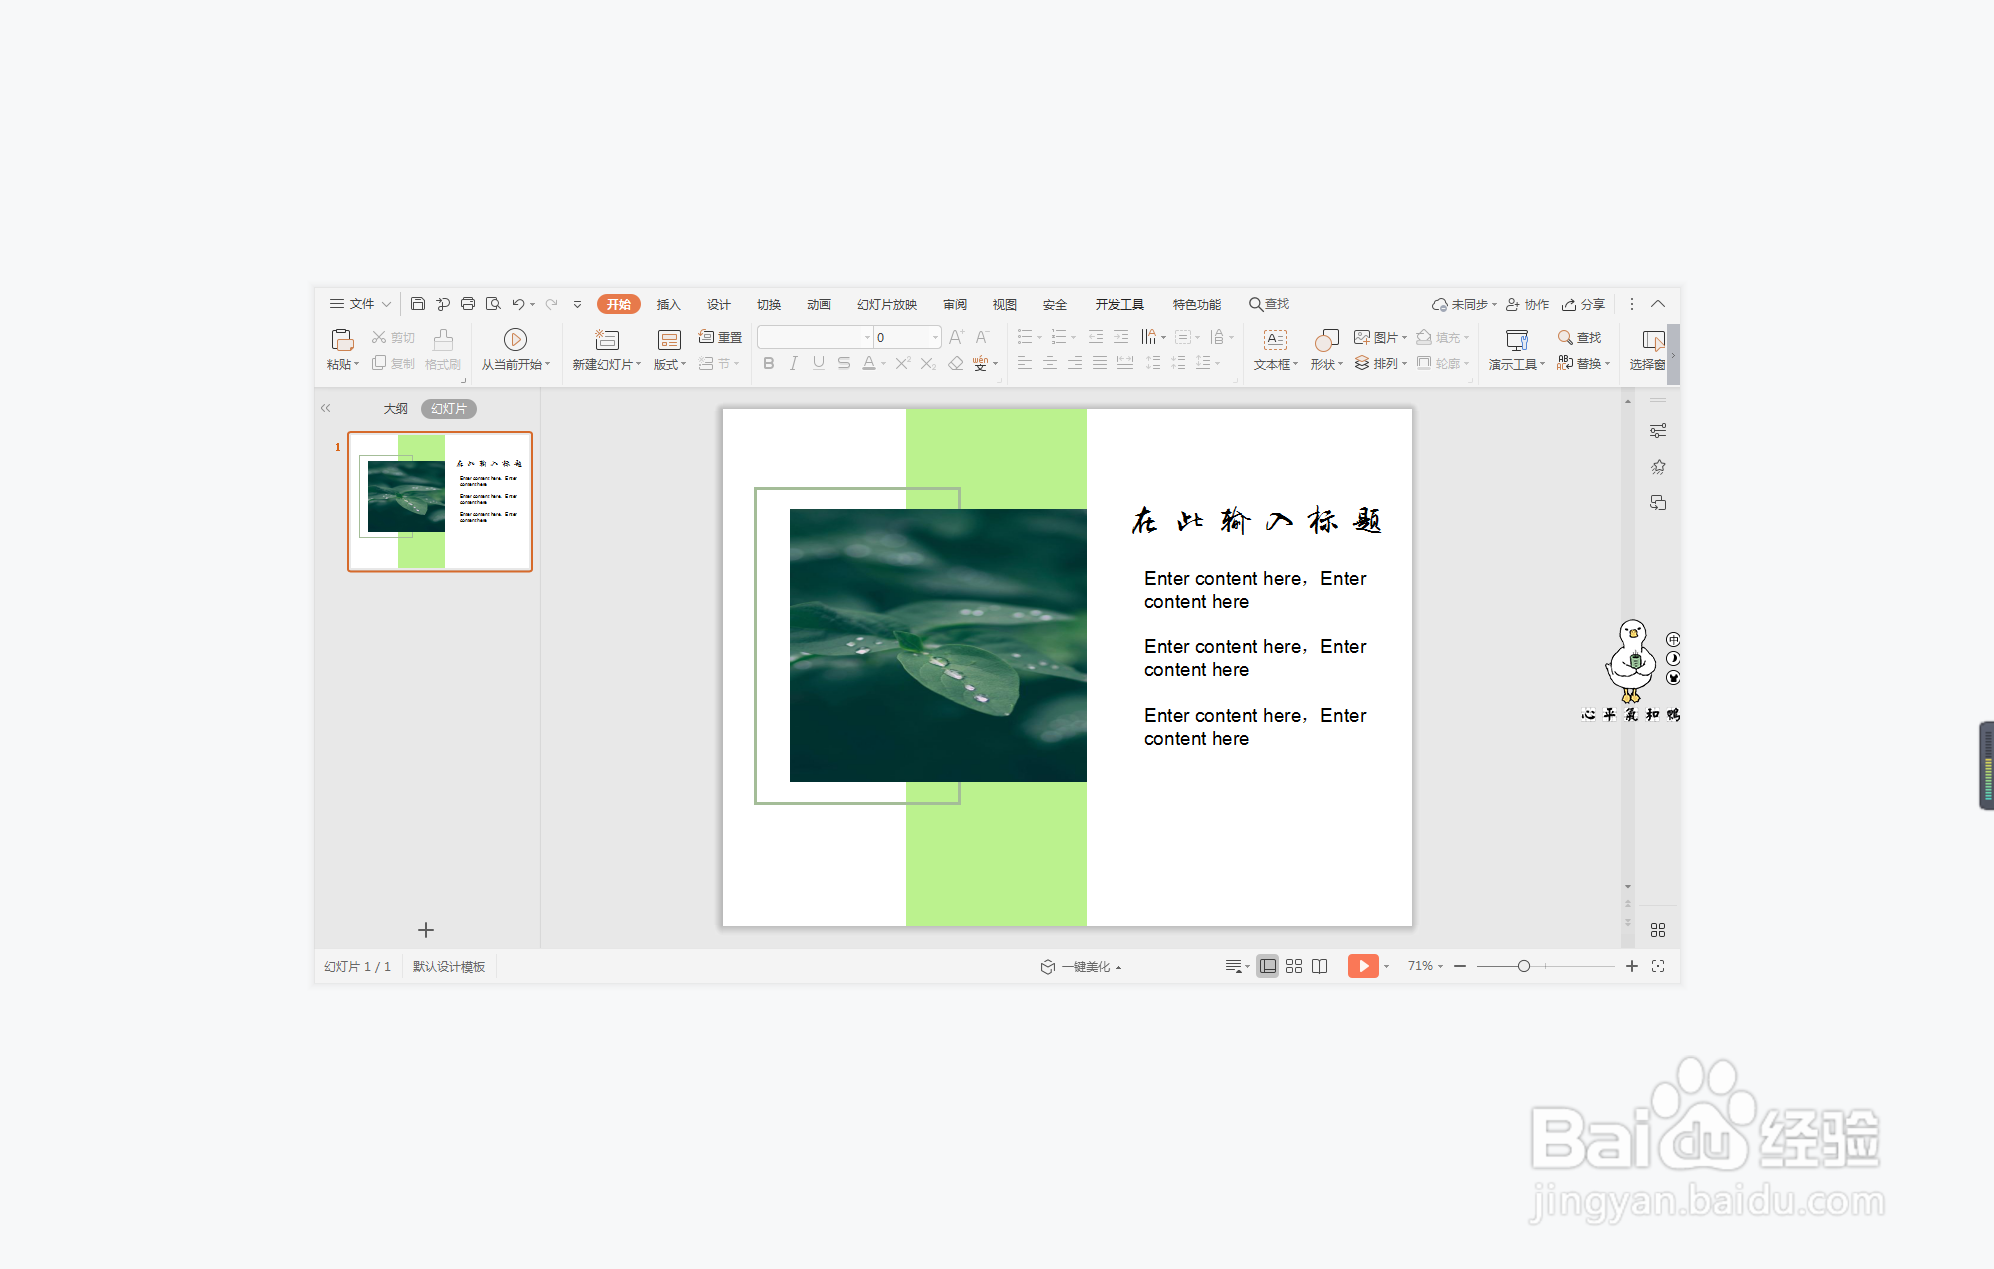The image size is (1994, 1269).
Task: Click the Paste clipboard icon
Action: pos(342,339)
